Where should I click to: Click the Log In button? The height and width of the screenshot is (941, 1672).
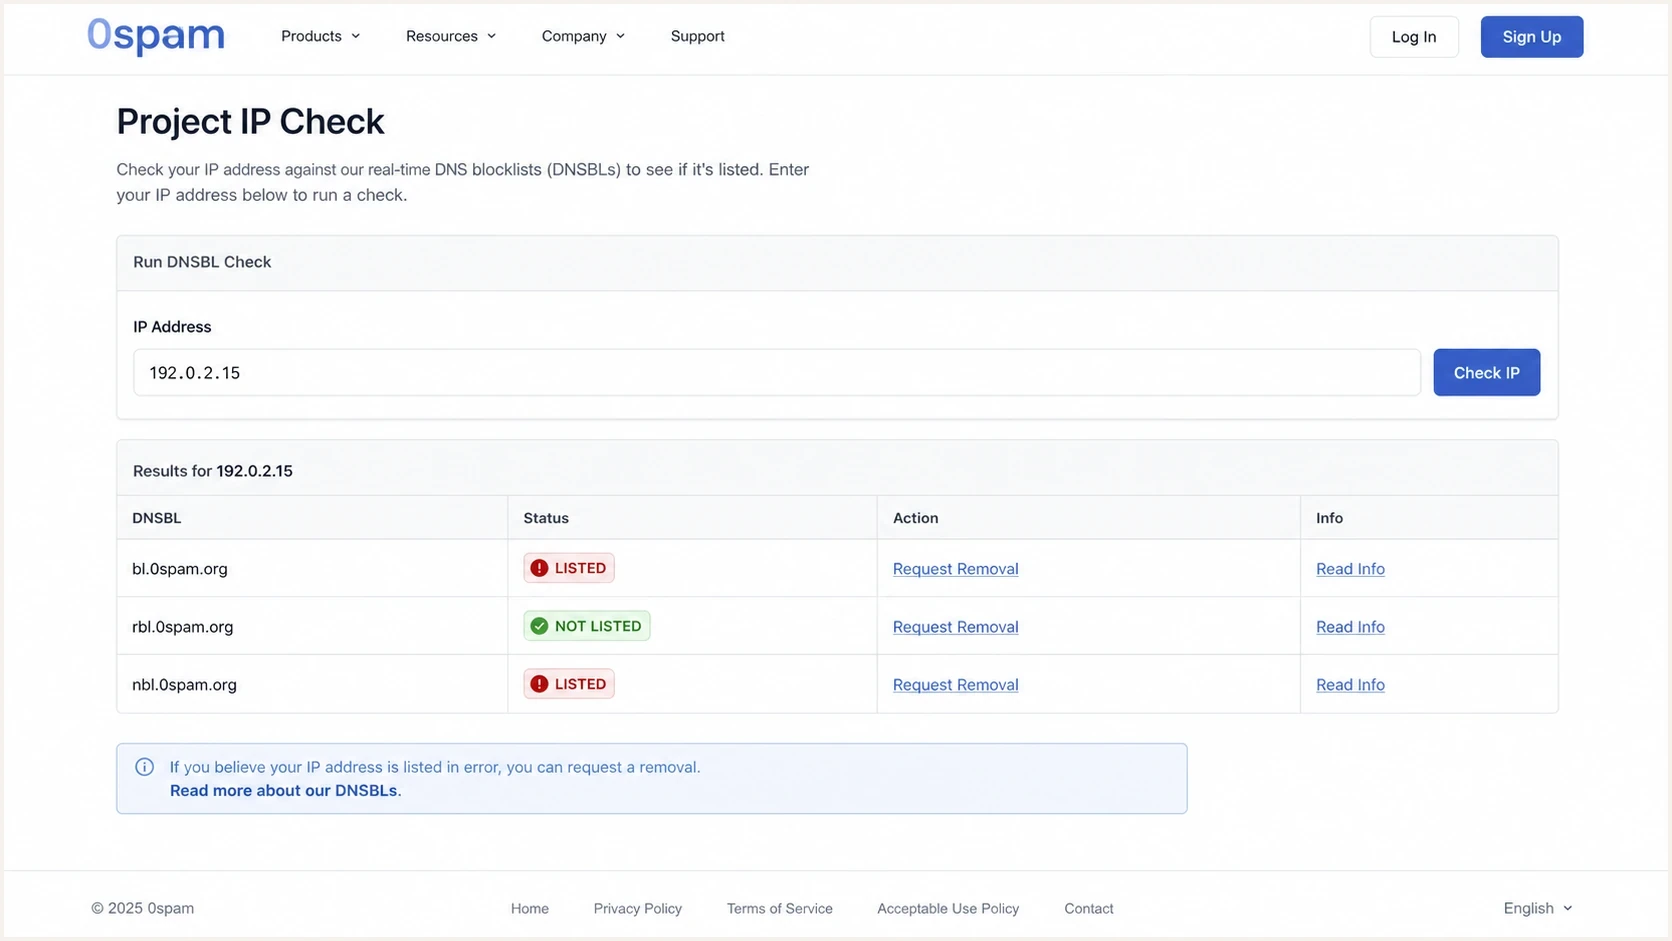pos(1414,37)
